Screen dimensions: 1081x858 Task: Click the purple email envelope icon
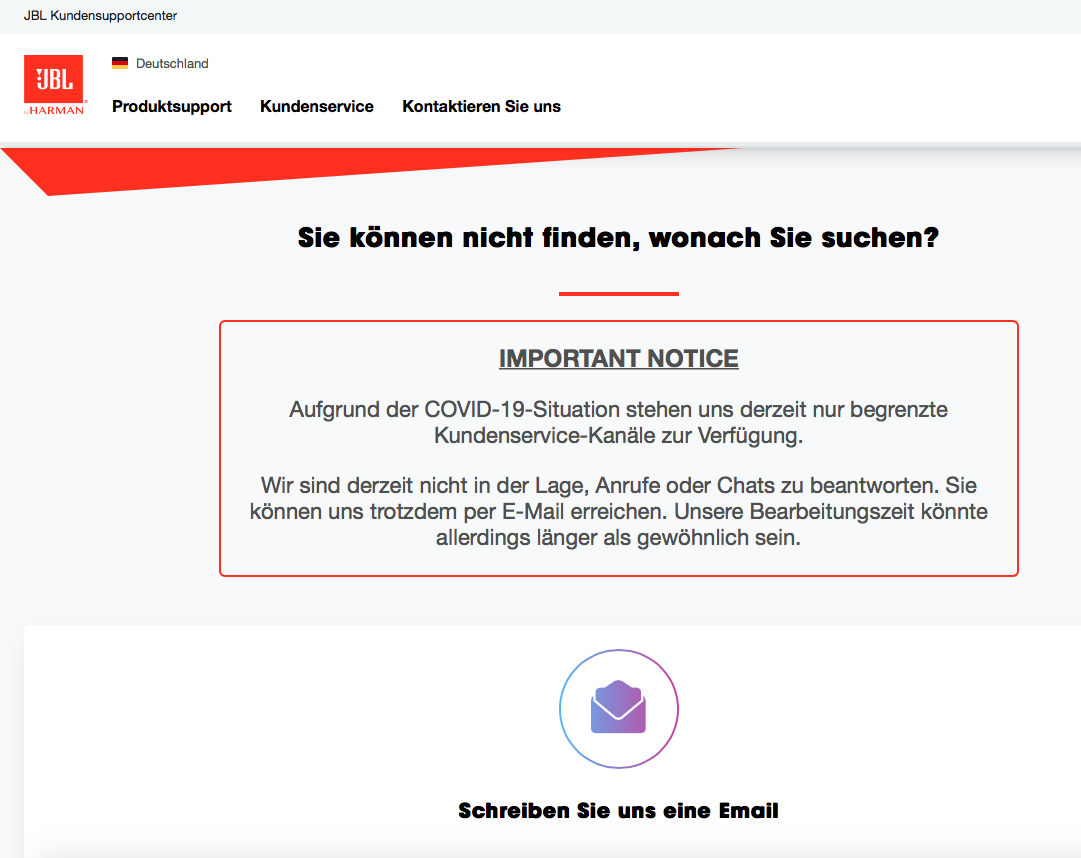618,708
